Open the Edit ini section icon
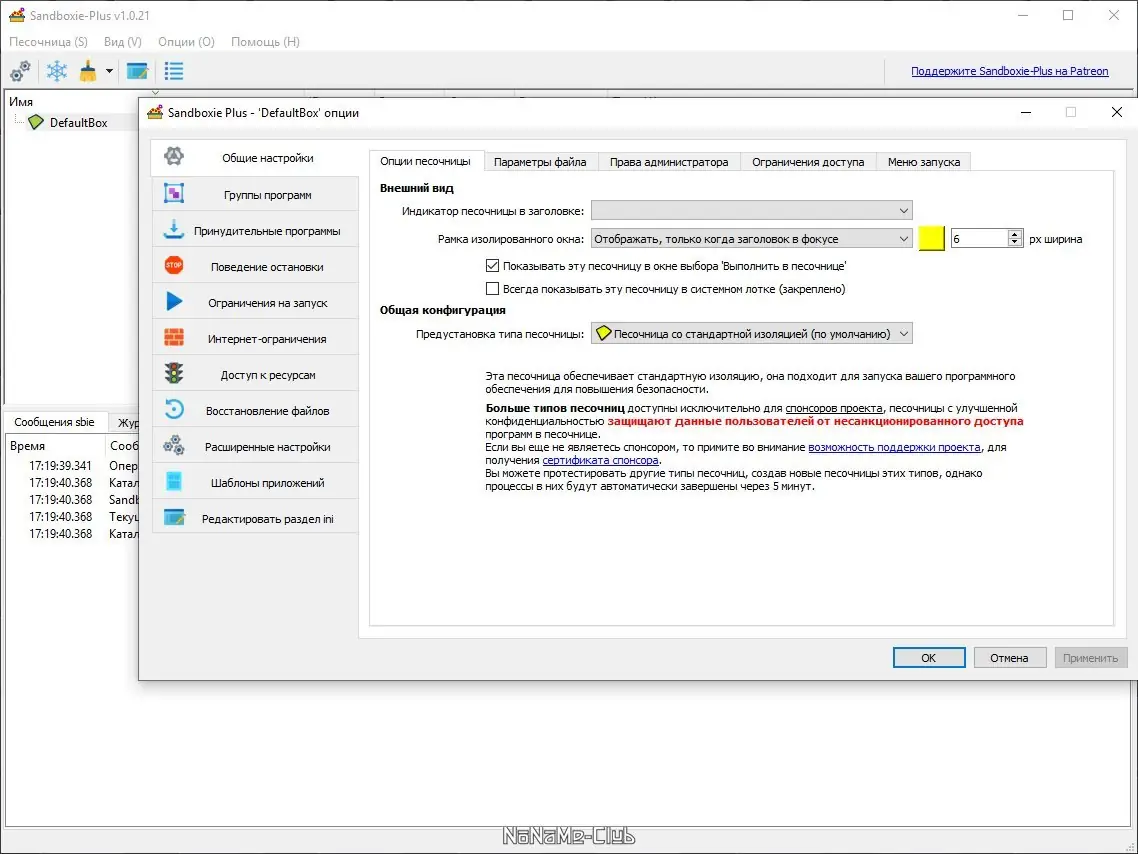The width and height of the screenshot is (1138, 854). click(x=173, y=517)
